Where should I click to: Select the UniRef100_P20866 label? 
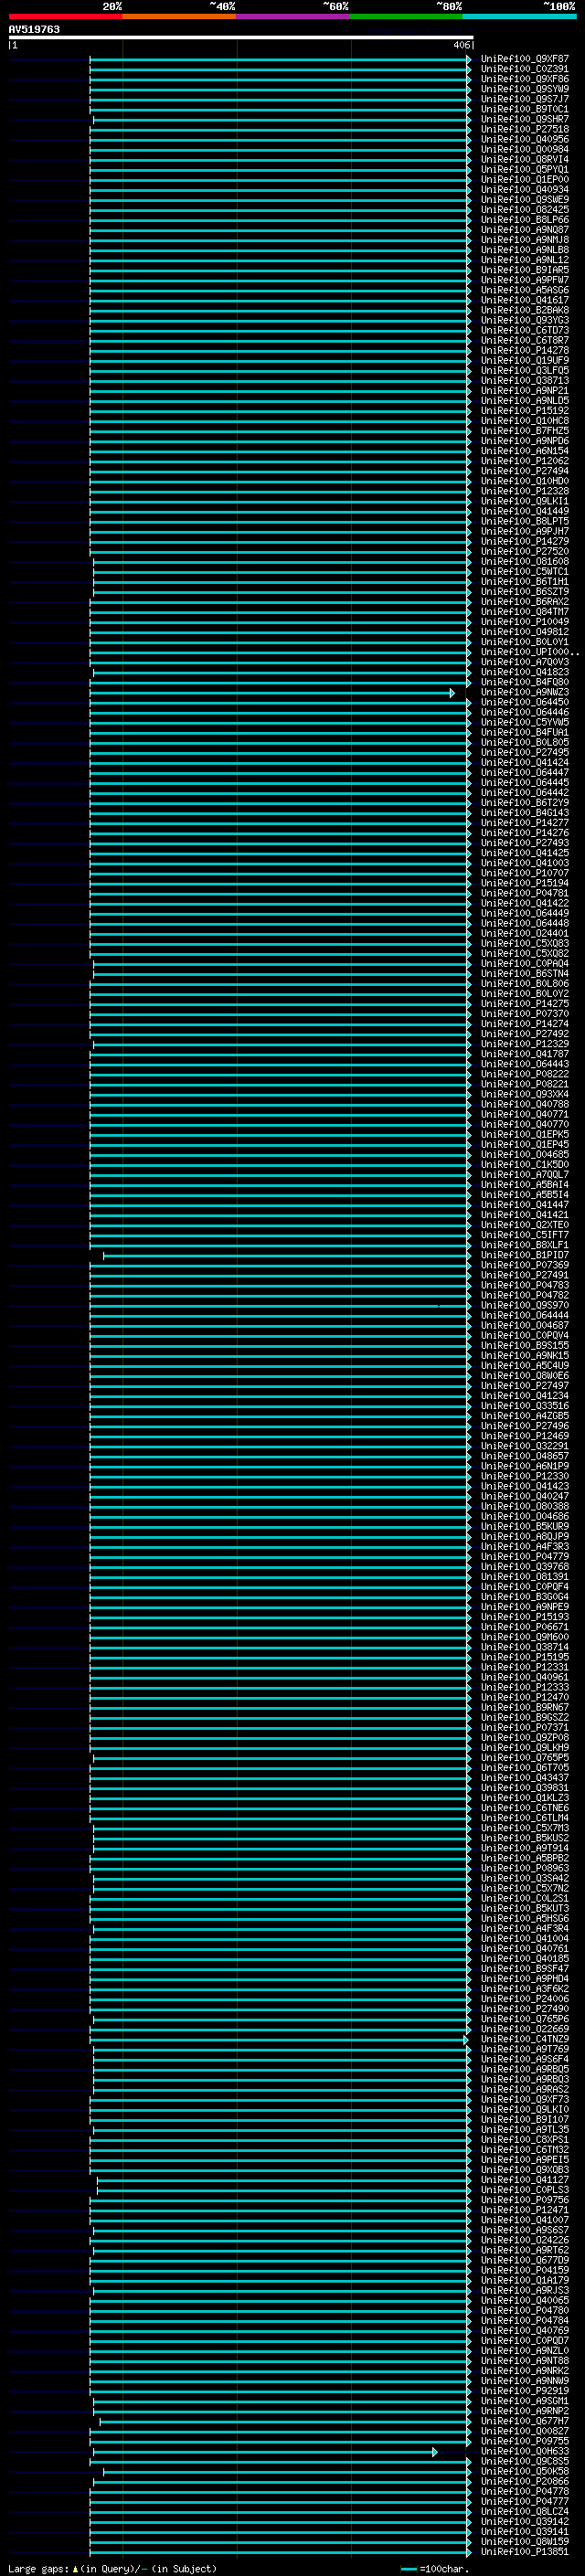click(524, 2481)
